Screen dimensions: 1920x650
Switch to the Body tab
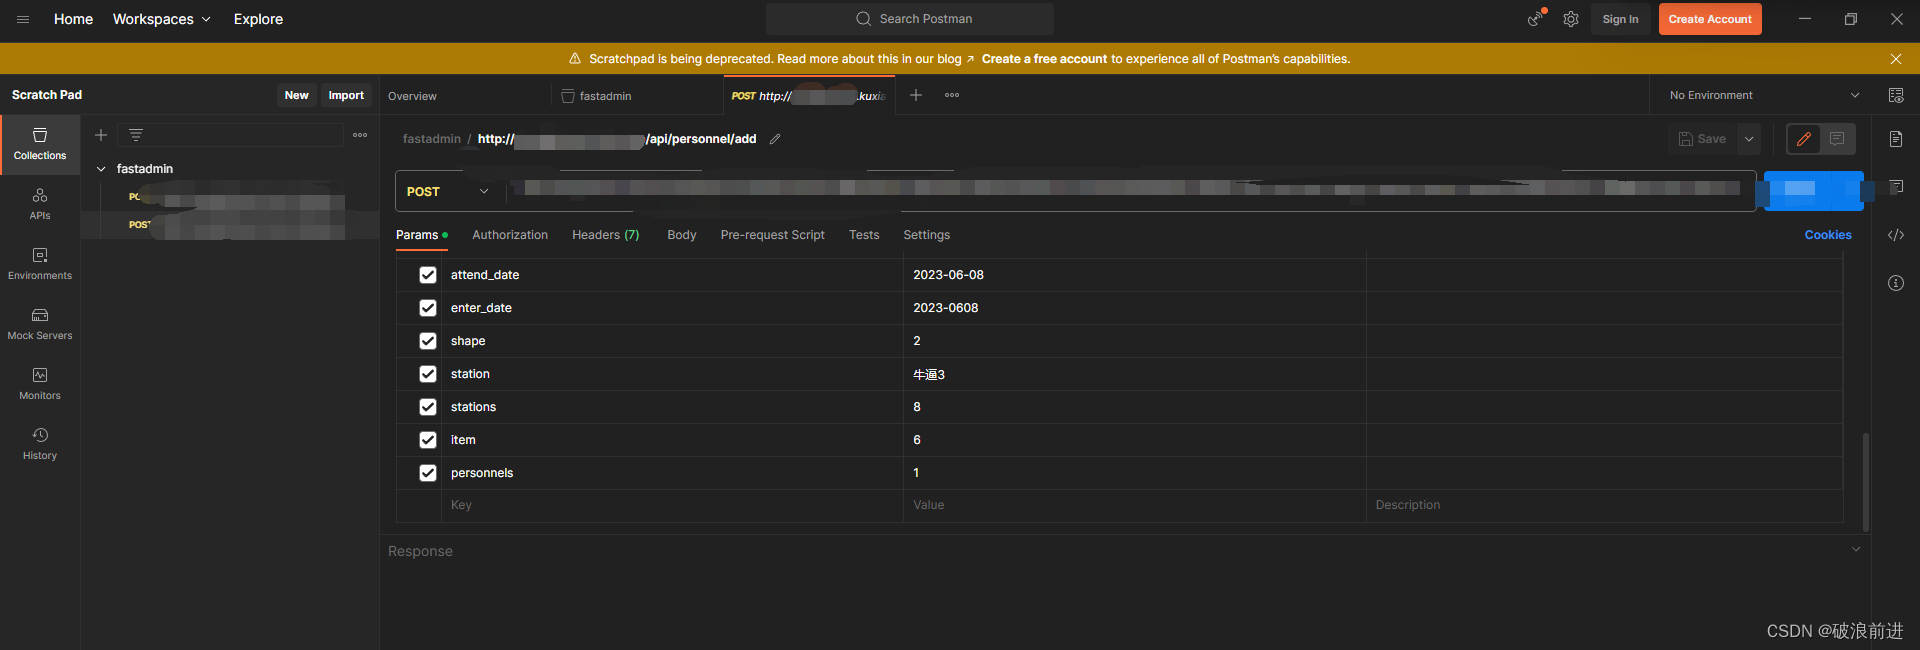click(x=682, y=235)
